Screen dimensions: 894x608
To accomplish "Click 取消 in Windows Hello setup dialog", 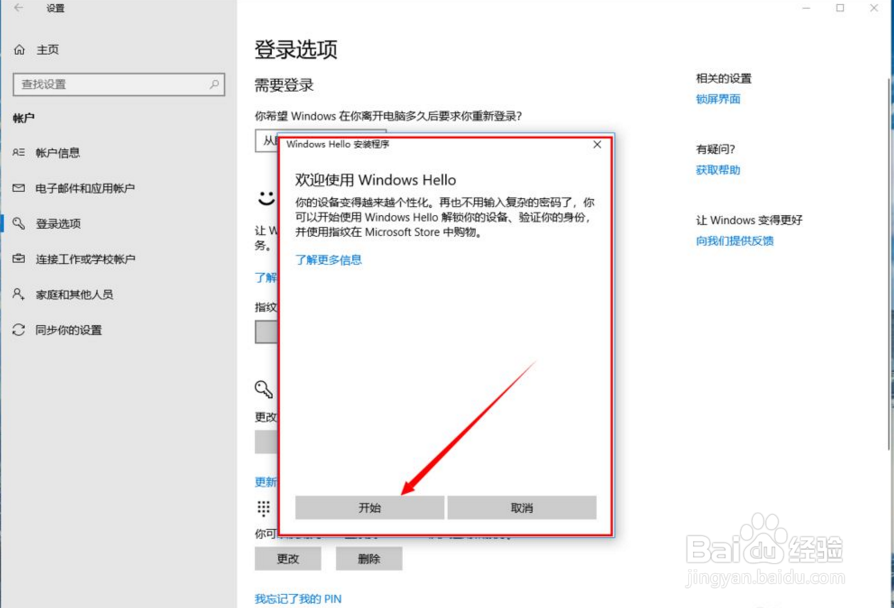I will [522, 508].
